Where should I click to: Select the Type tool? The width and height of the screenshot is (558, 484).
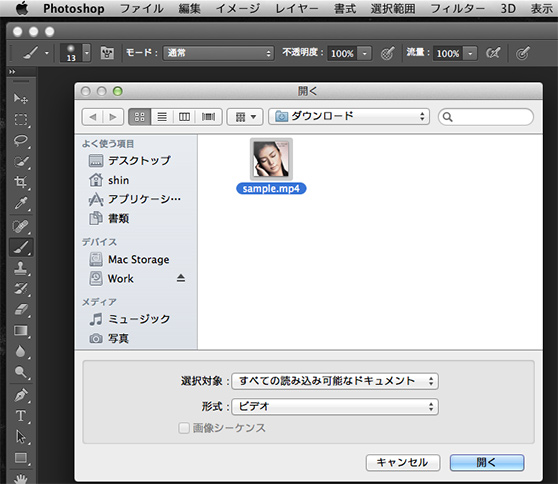[x=21, y=416]
